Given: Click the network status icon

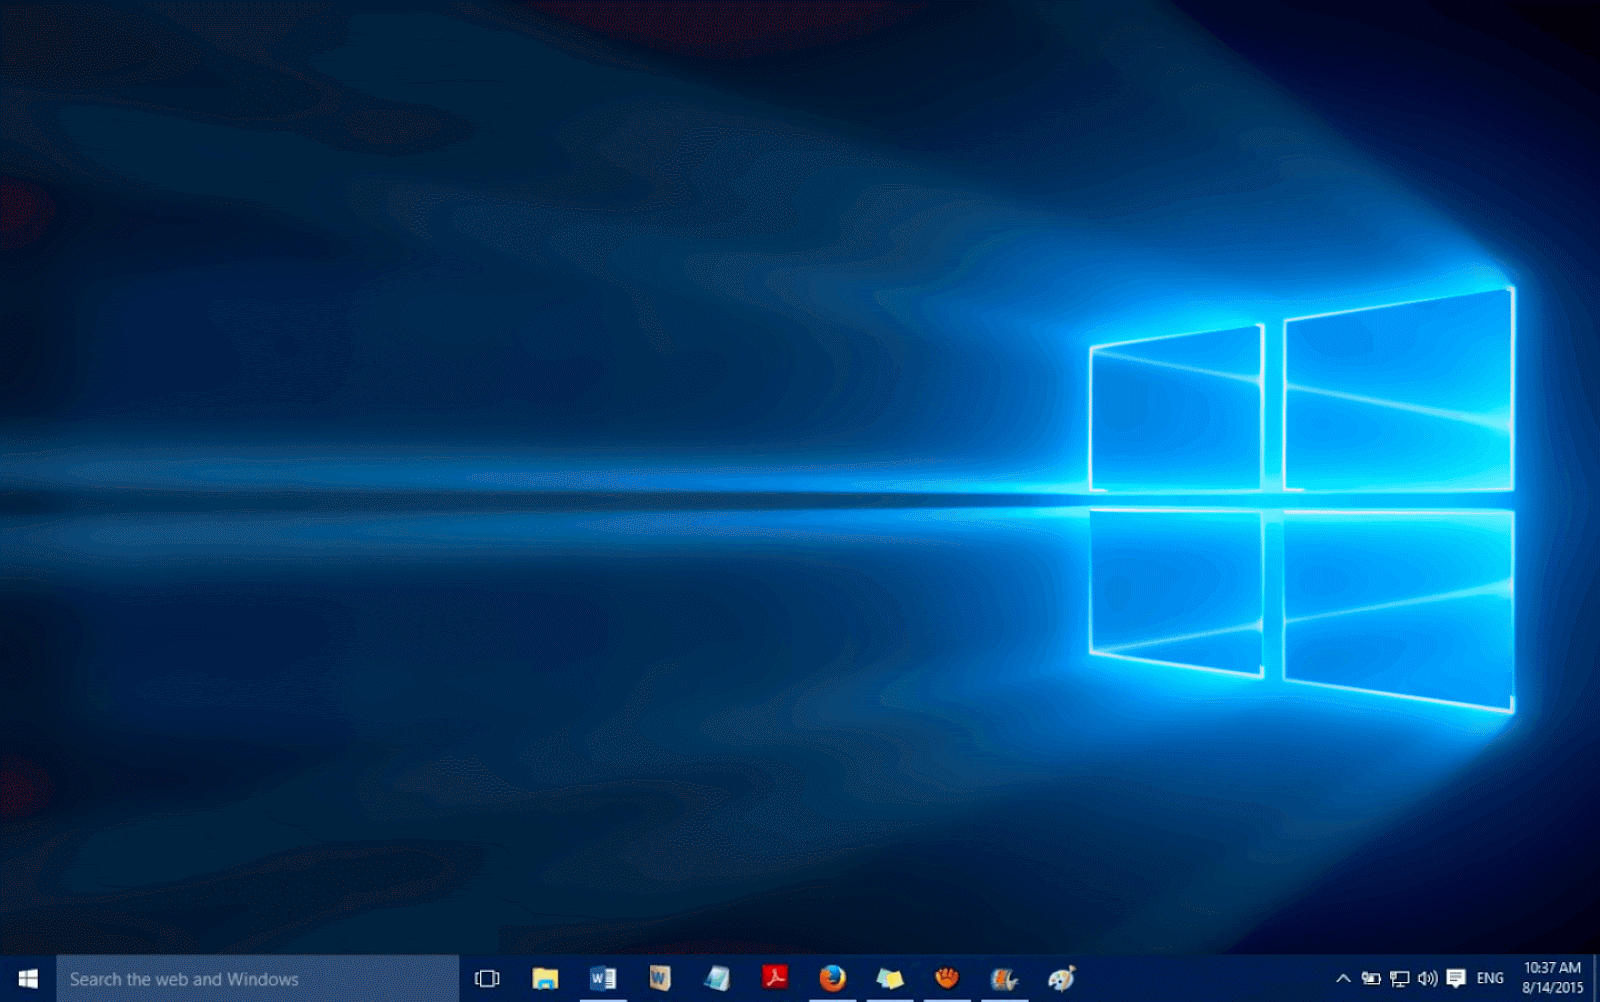Looking at the screenshot, I should [x=1399, y=979].
